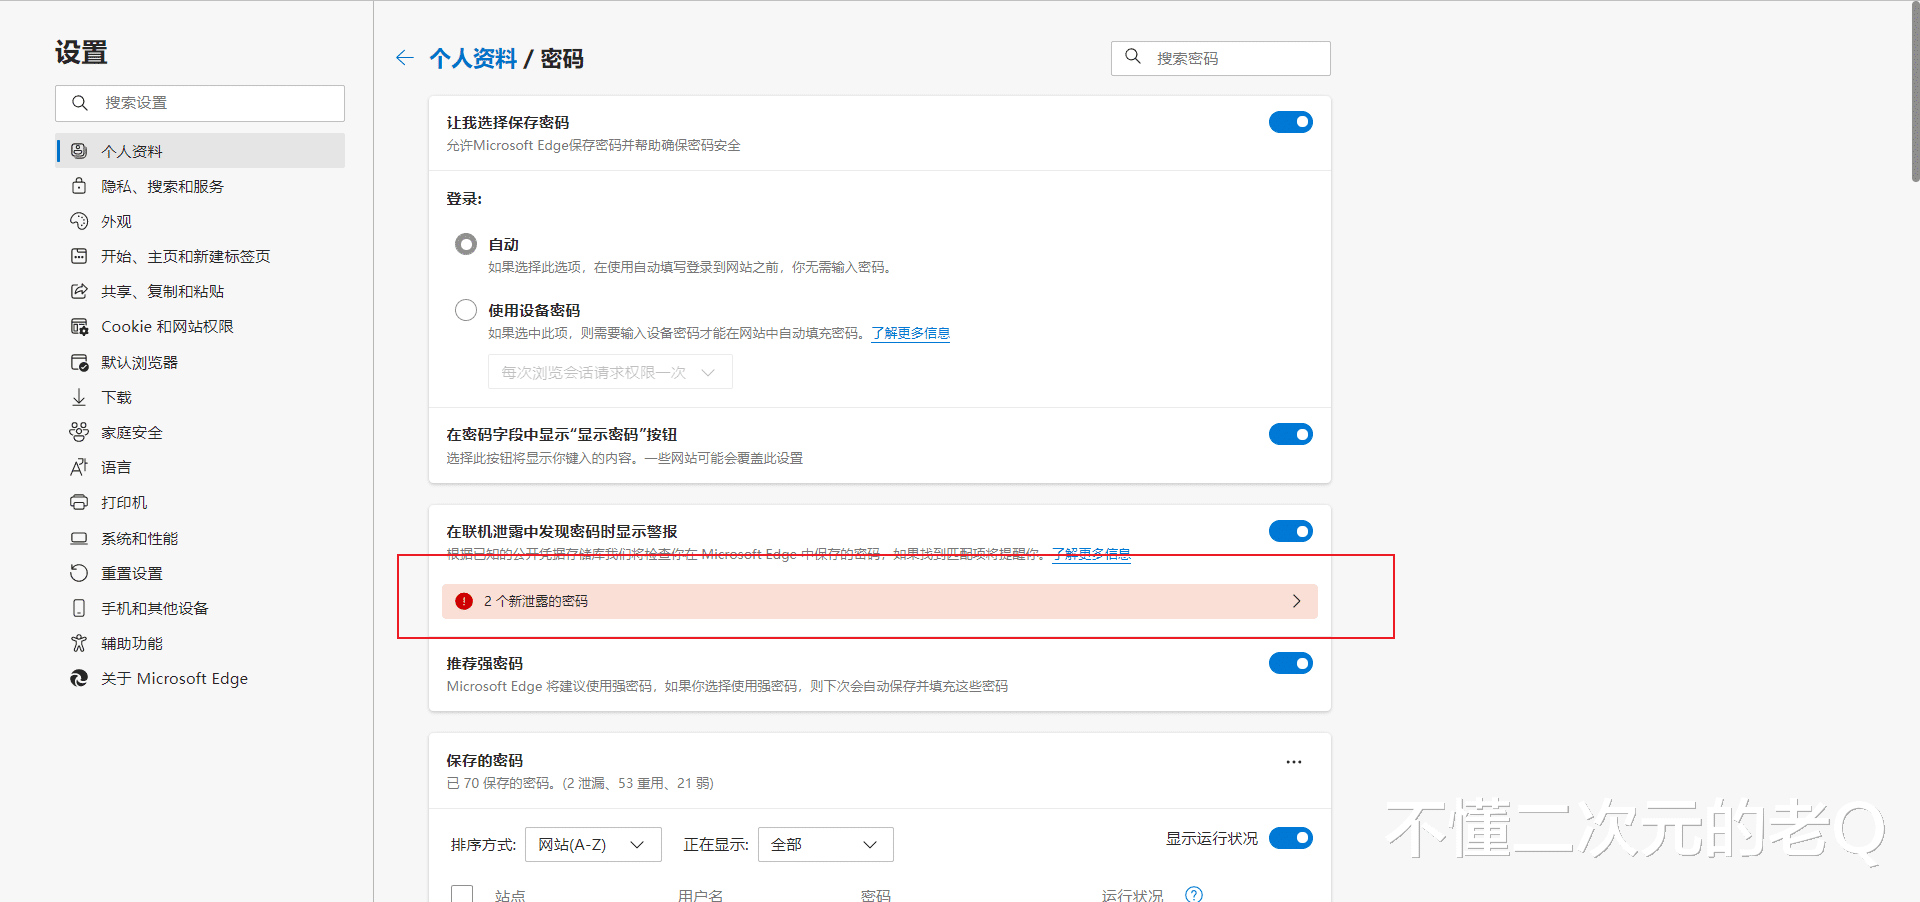Click the family icon for 家庭安全
The width and height of the screenshot is (1920, 902).
click(x=79, y=432)
